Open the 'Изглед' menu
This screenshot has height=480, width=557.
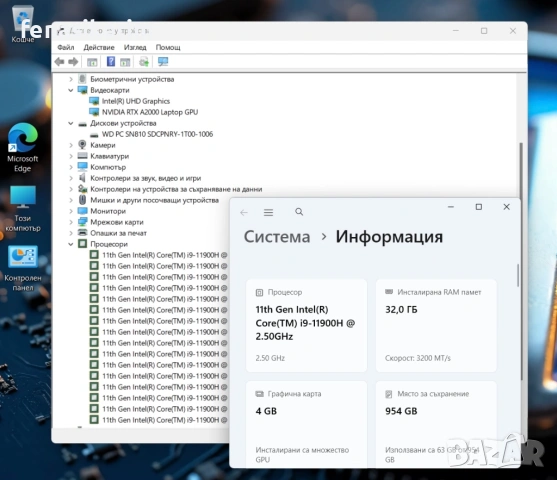point(135,47)
